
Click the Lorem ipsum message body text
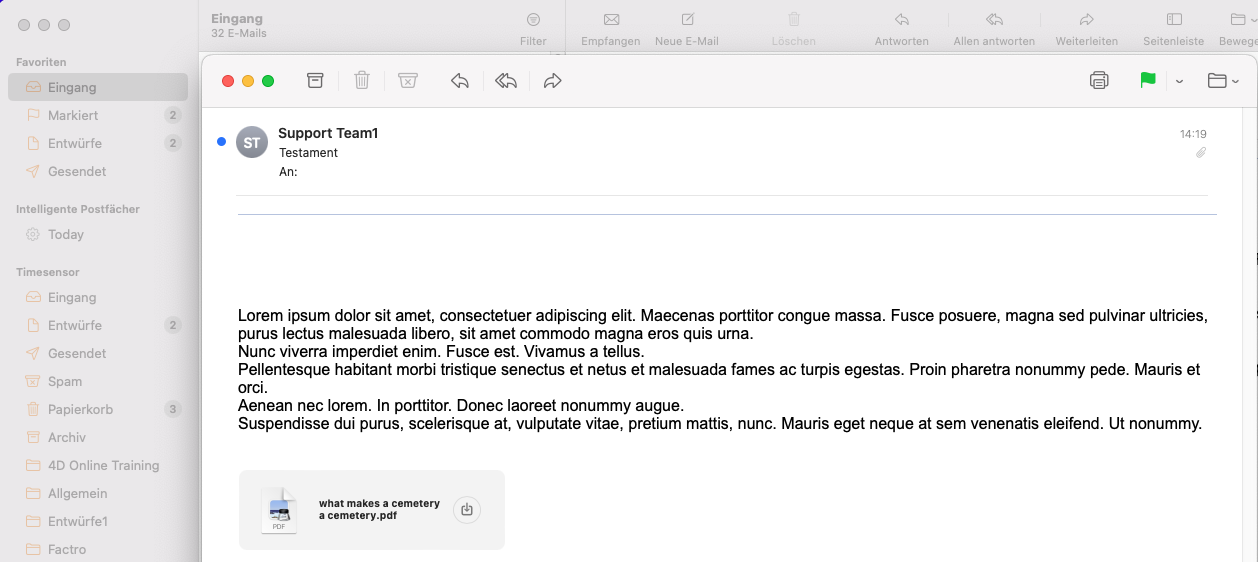tap(723, 370)
